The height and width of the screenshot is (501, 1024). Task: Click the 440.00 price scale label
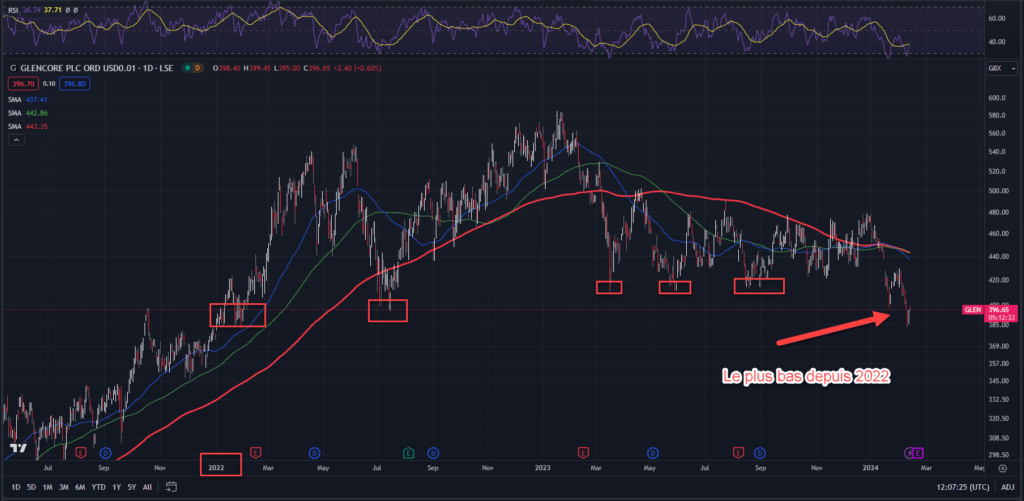[x=997, y=257]
